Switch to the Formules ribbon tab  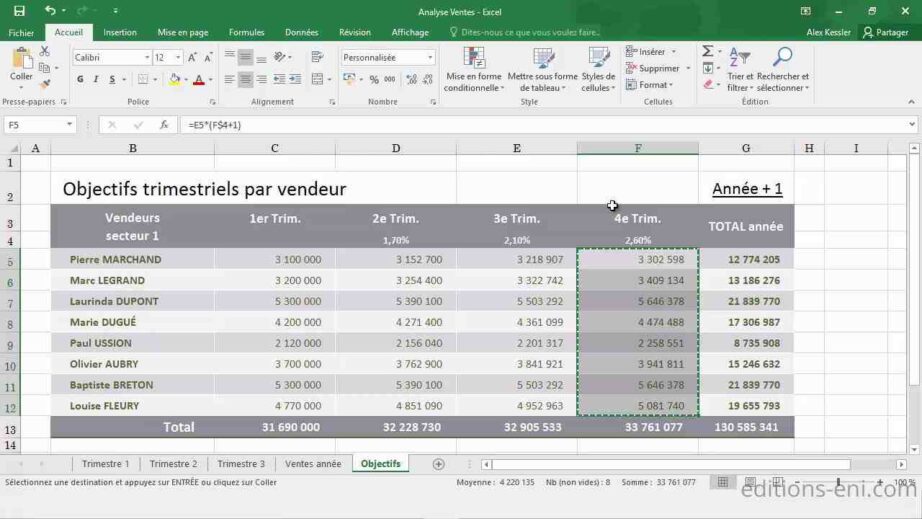pos(246,32)
